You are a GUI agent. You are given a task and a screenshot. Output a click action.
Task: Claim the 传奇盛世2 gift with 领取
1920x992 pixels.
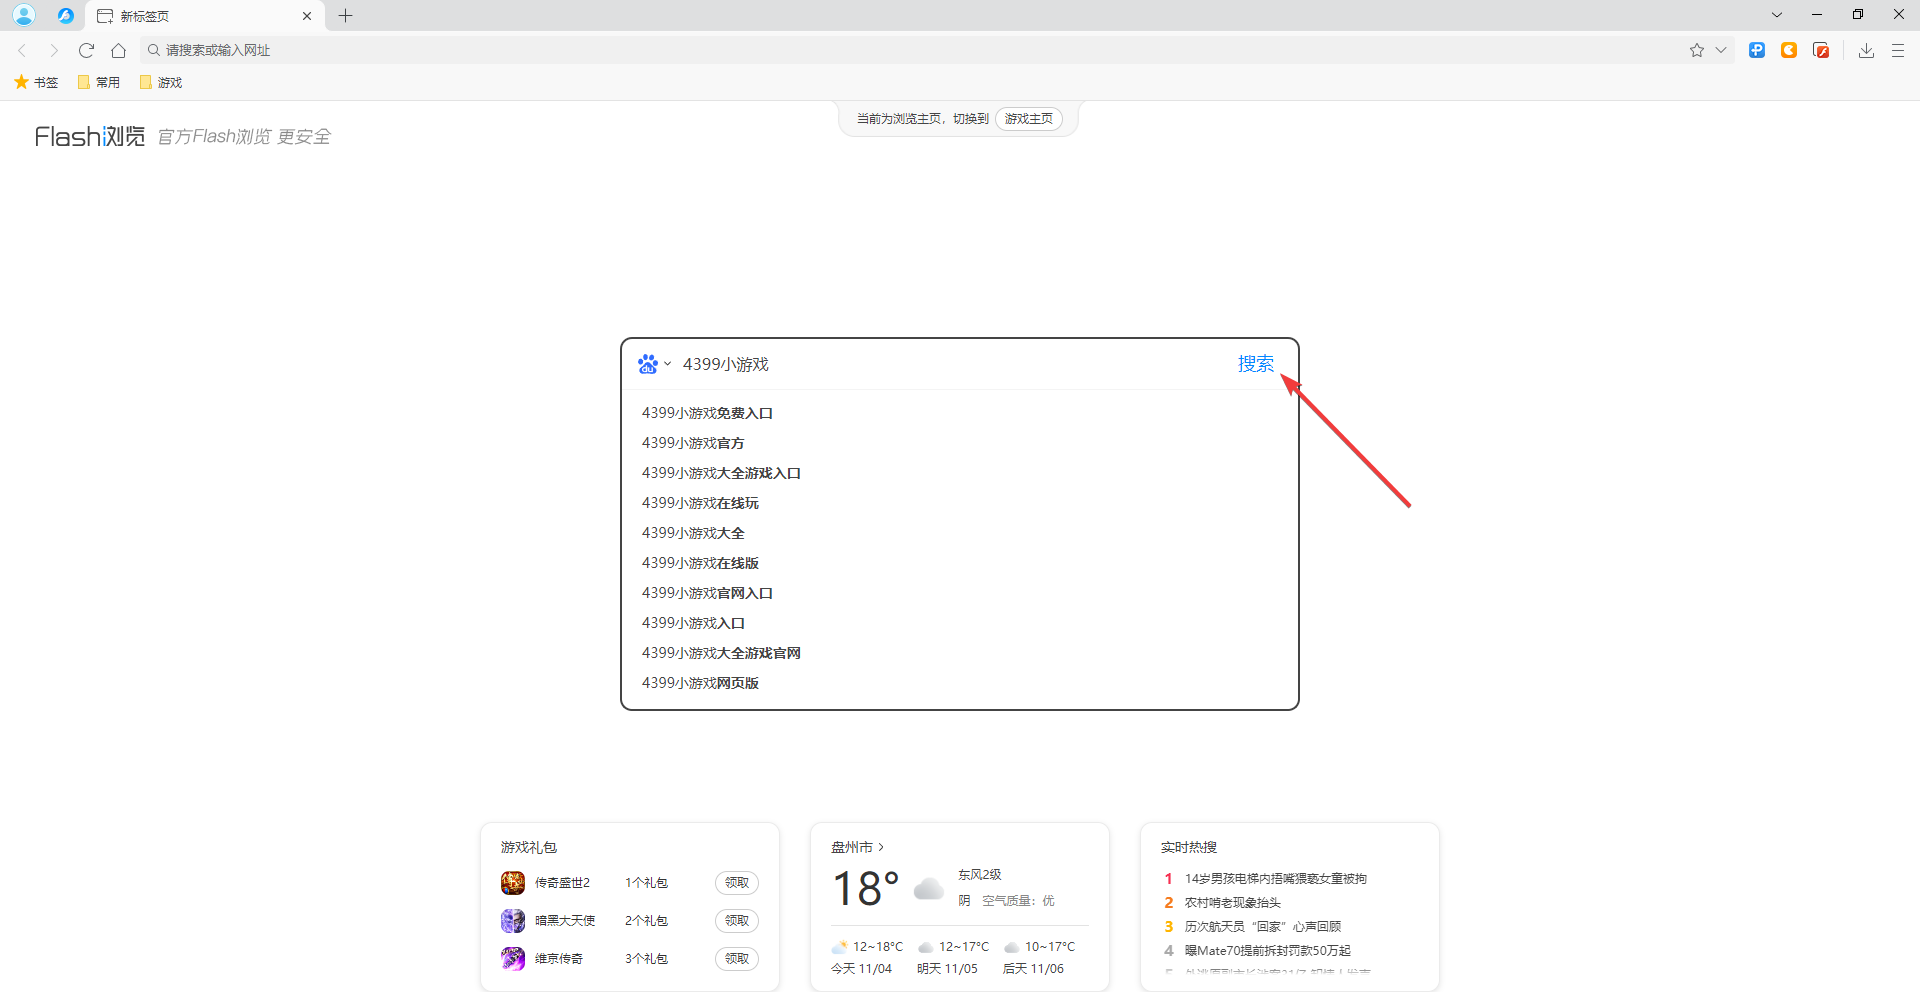tap(737, 883)
